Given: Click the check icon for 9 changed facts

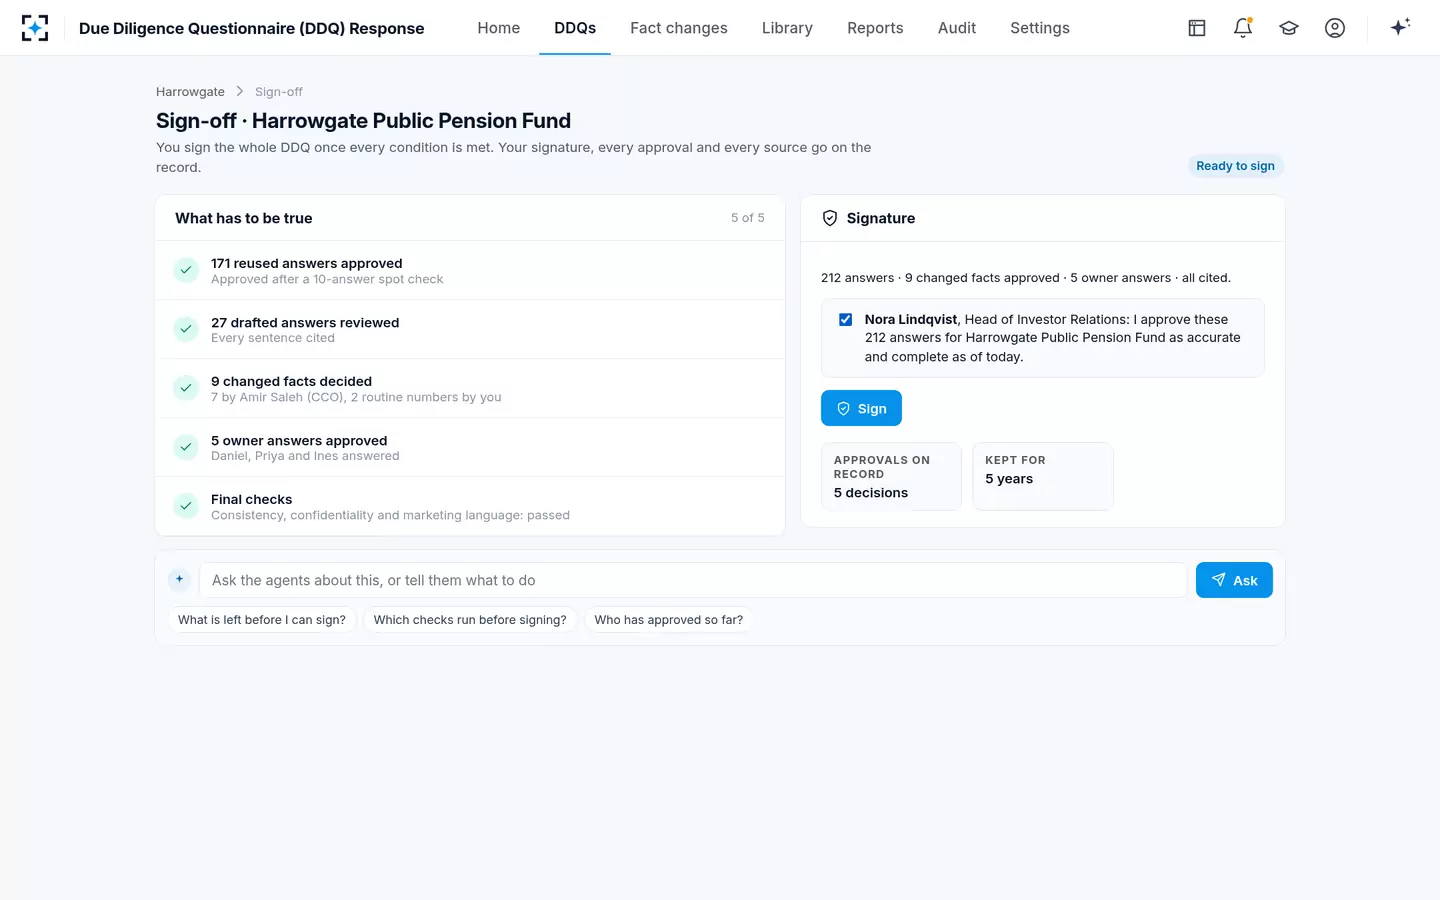Looking at the screenshot, I should (x=186, y=388).
